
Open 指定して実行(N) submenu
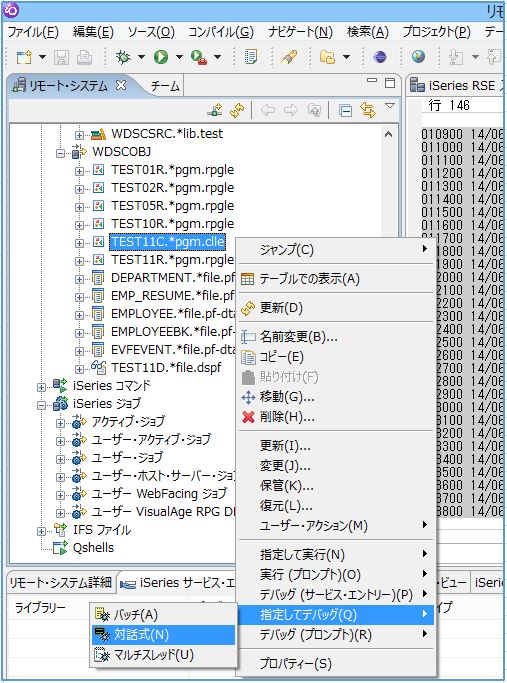click(x=336, y=555)
